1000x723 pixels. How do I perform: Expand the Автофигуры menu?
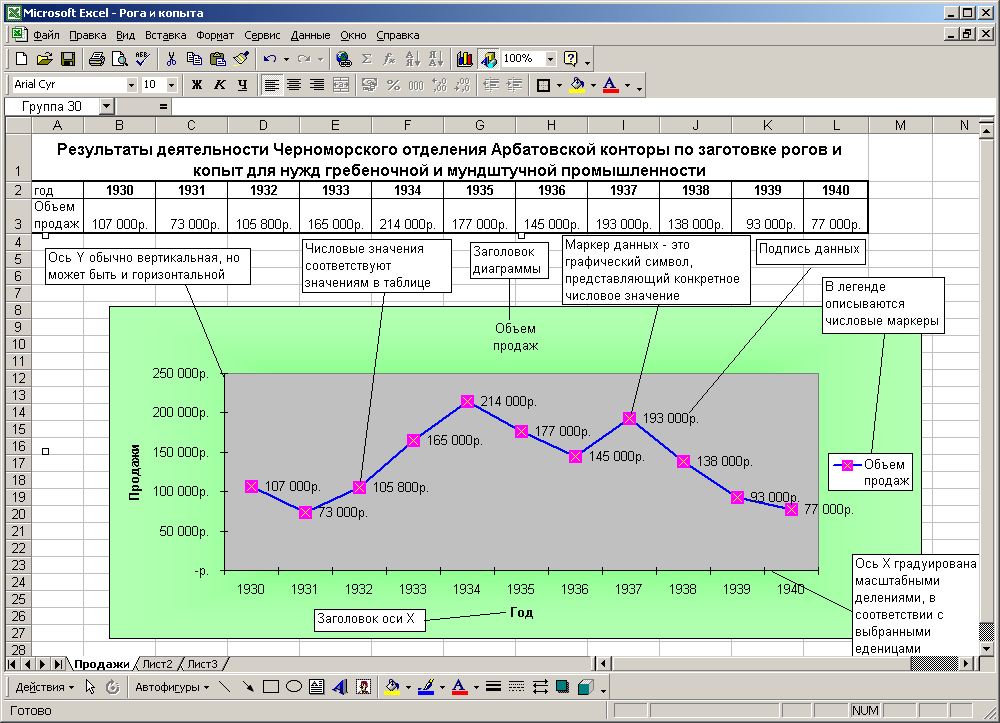(x=172, y=687)
